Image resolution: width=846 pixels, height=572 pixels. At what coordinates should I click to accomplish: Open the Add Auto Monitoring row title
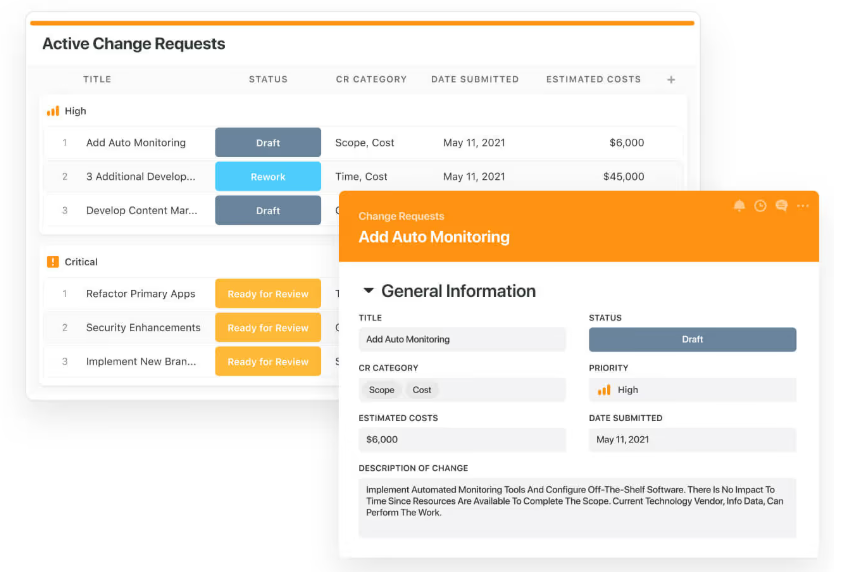point(136,142)
